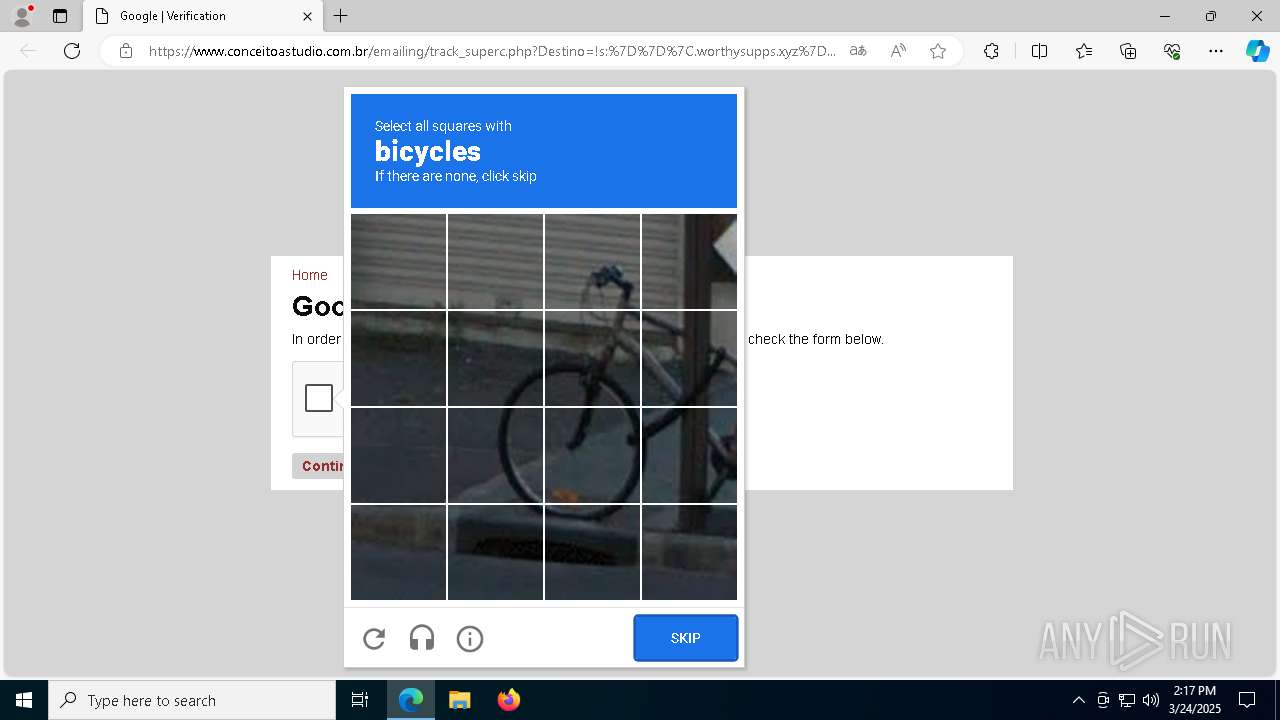The height and width of the screenshot is (720, 1280).
Task: Reload the page with Refresh icon
Action: coord(72,51)
